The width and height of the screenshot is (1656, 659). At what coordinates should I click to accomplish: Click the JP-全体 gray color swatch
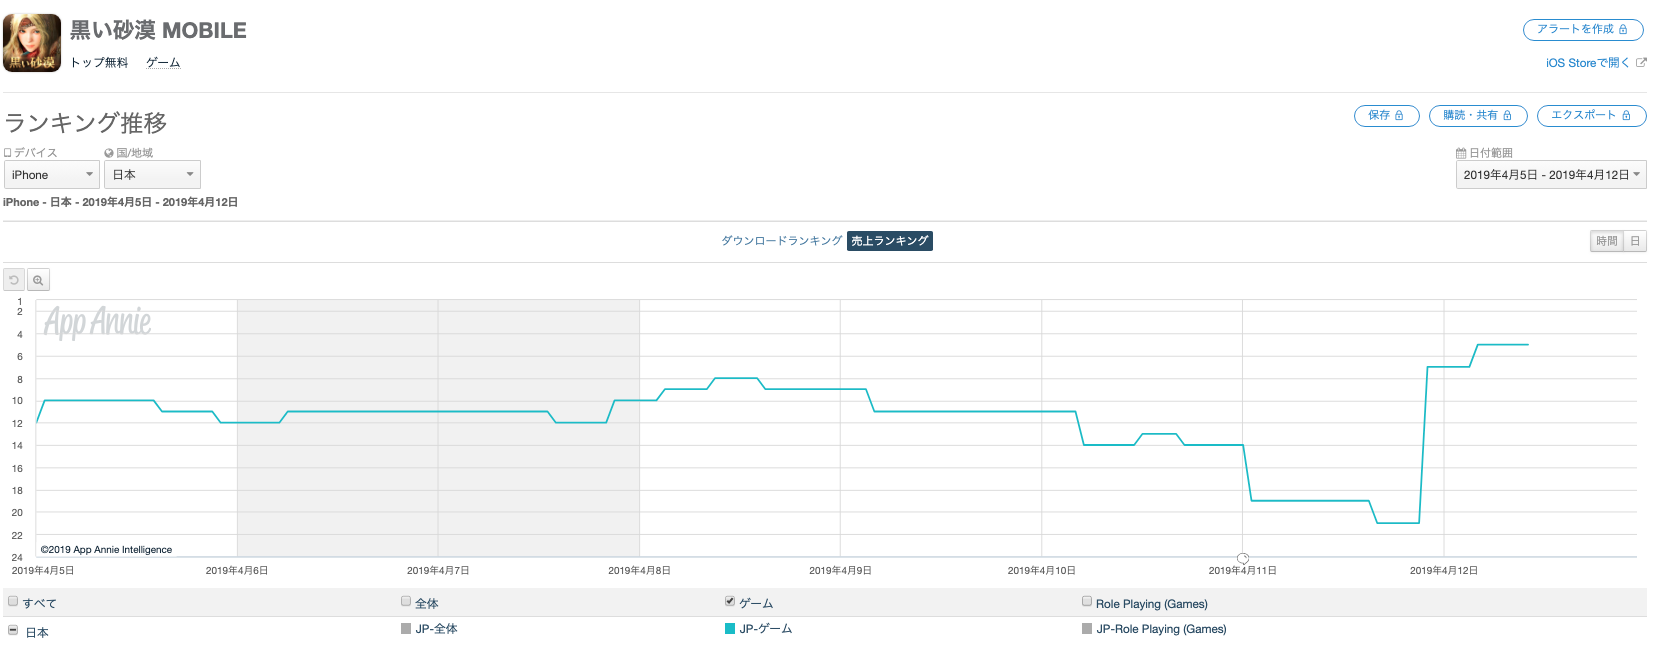(406, 629)
